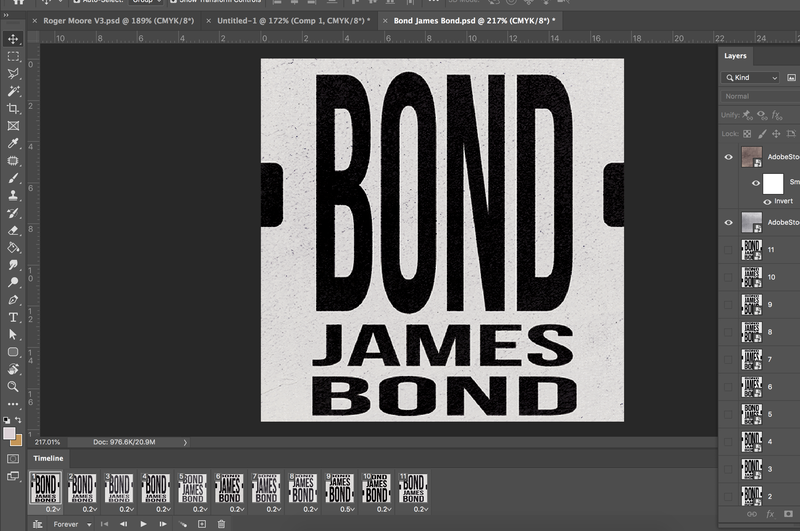800x531 pixels.
Task: Select the Path Selection tool
Action: [13, 335]
